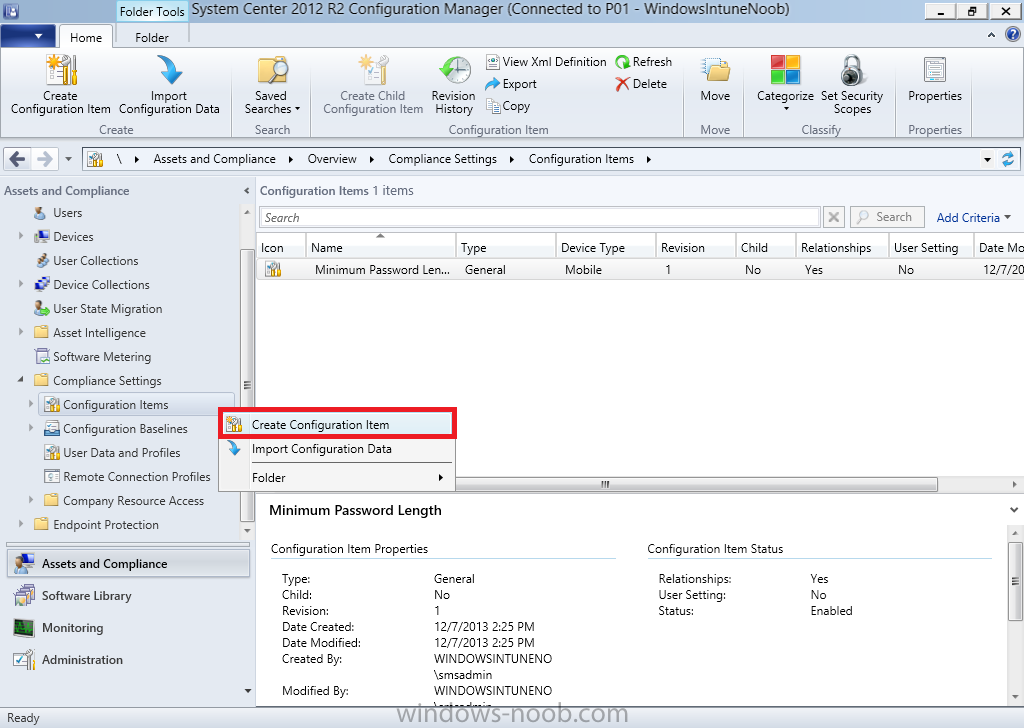Open the Folder submenu in context menu

[x=337, y=478]
